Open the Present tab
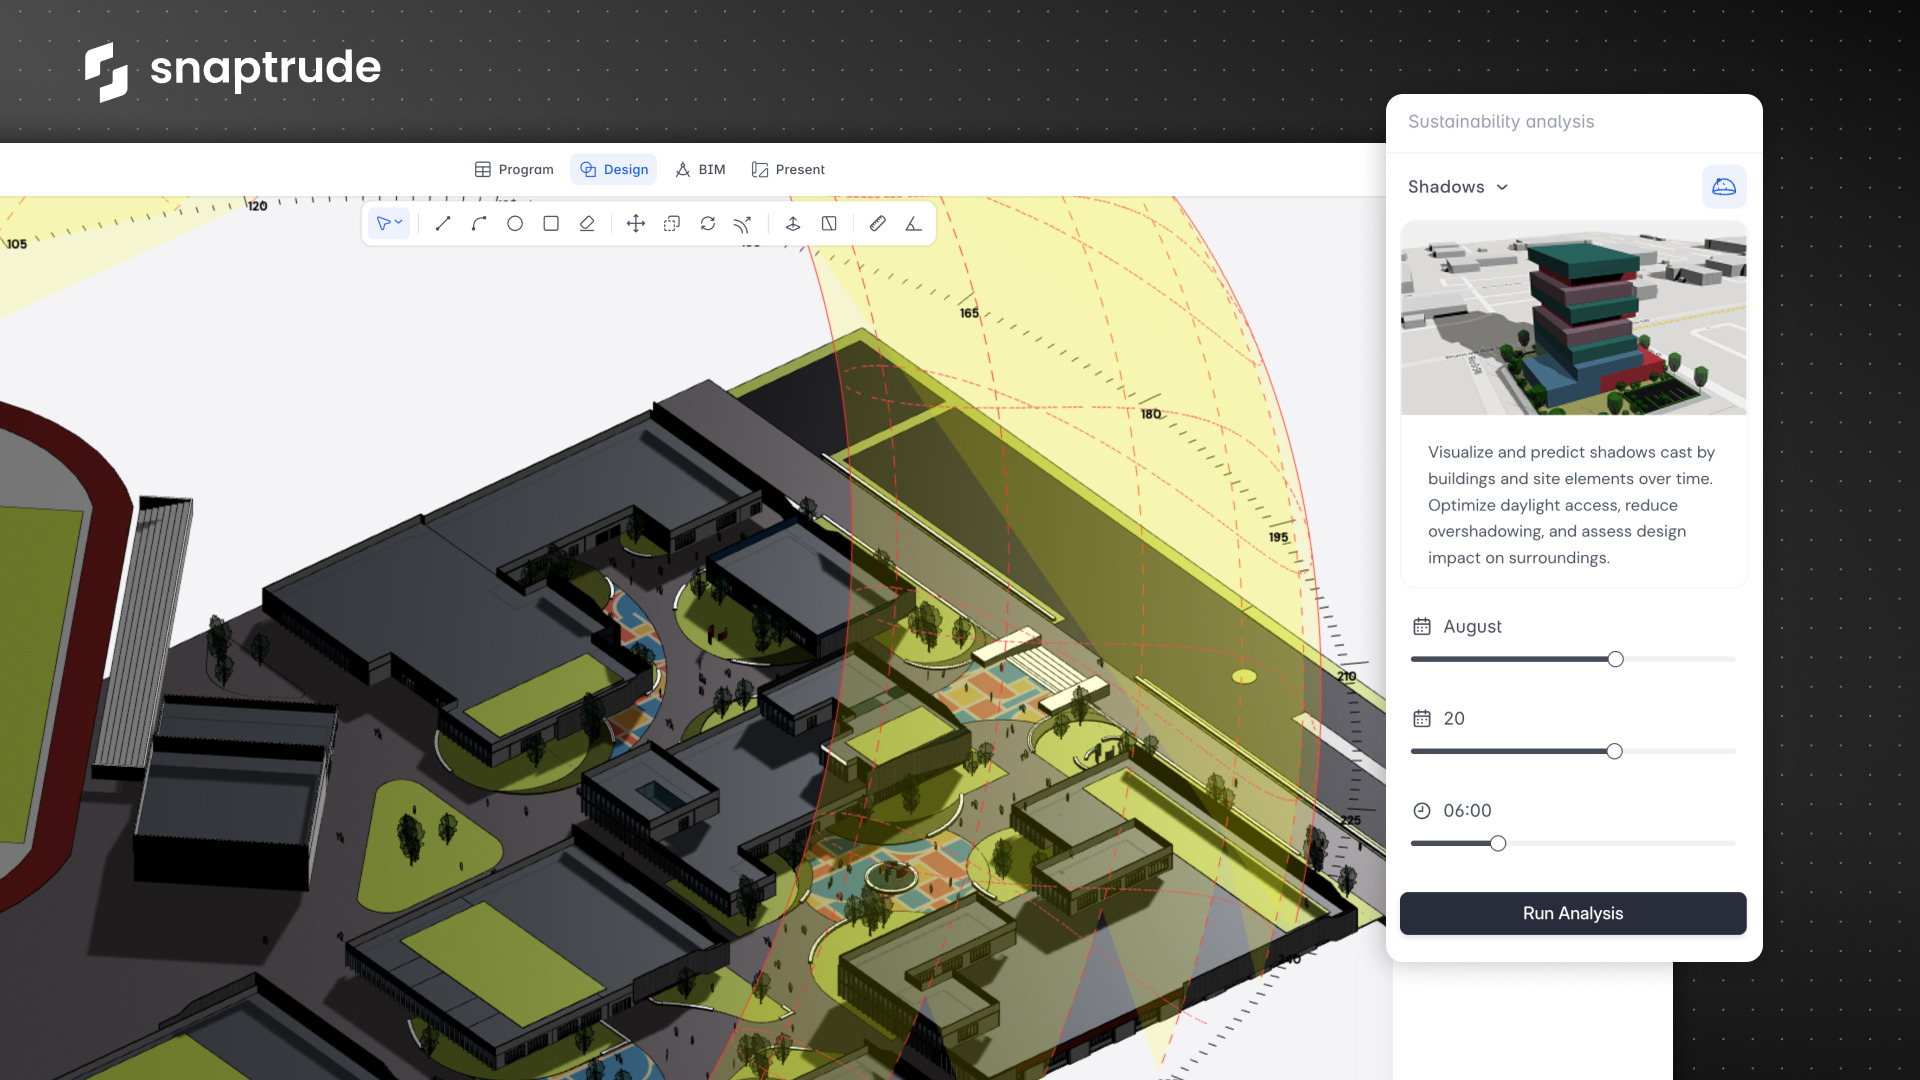 [x=788, y=170]
